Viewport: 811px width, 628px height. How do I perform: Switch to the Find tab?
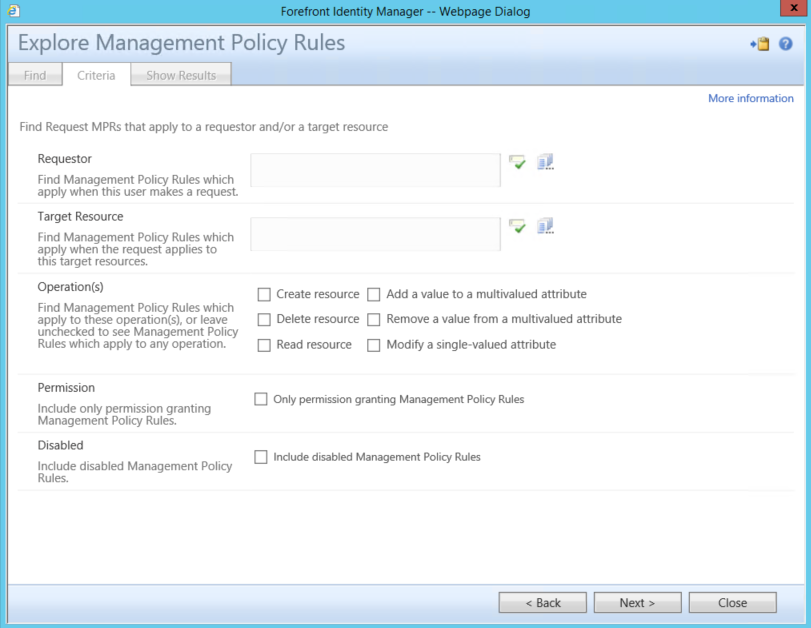tap(35, 75)
